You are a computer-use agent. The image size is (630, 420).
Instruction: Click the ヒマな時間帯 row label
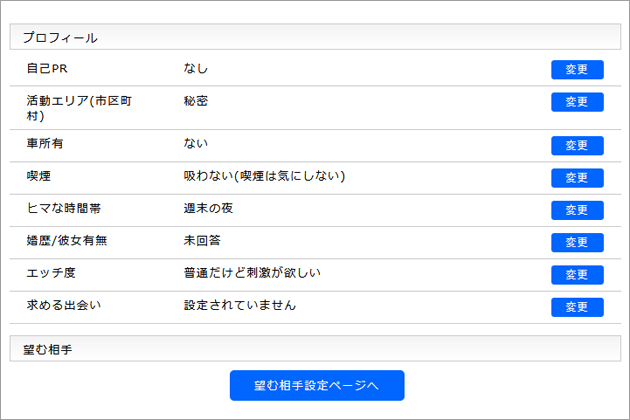pos(64,209)
